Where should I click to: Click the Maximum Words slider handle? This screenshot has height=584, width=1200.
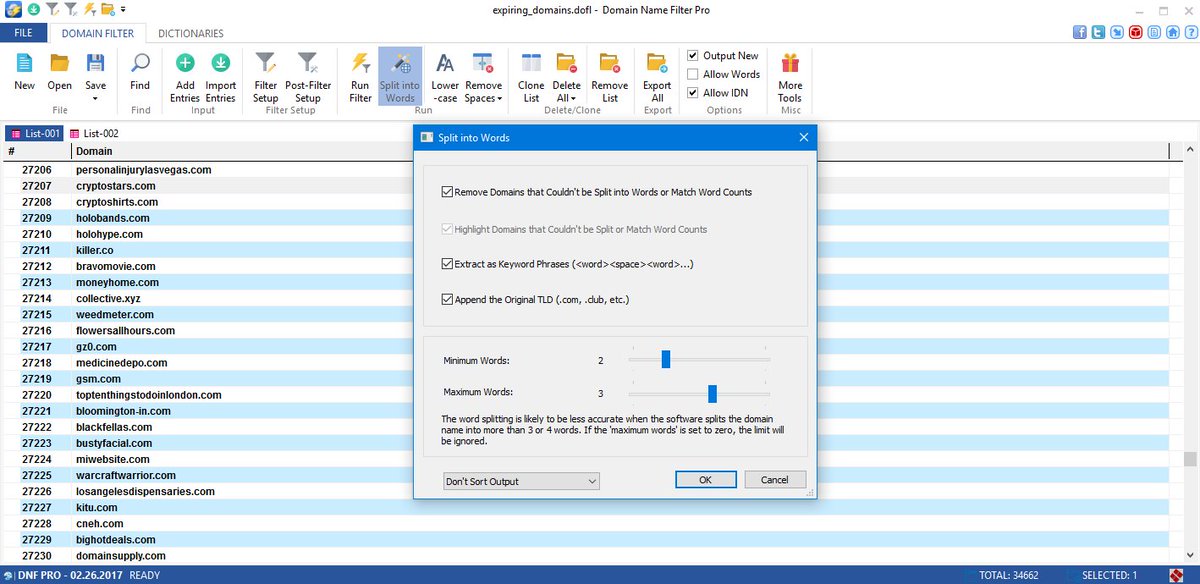[712, 393]
